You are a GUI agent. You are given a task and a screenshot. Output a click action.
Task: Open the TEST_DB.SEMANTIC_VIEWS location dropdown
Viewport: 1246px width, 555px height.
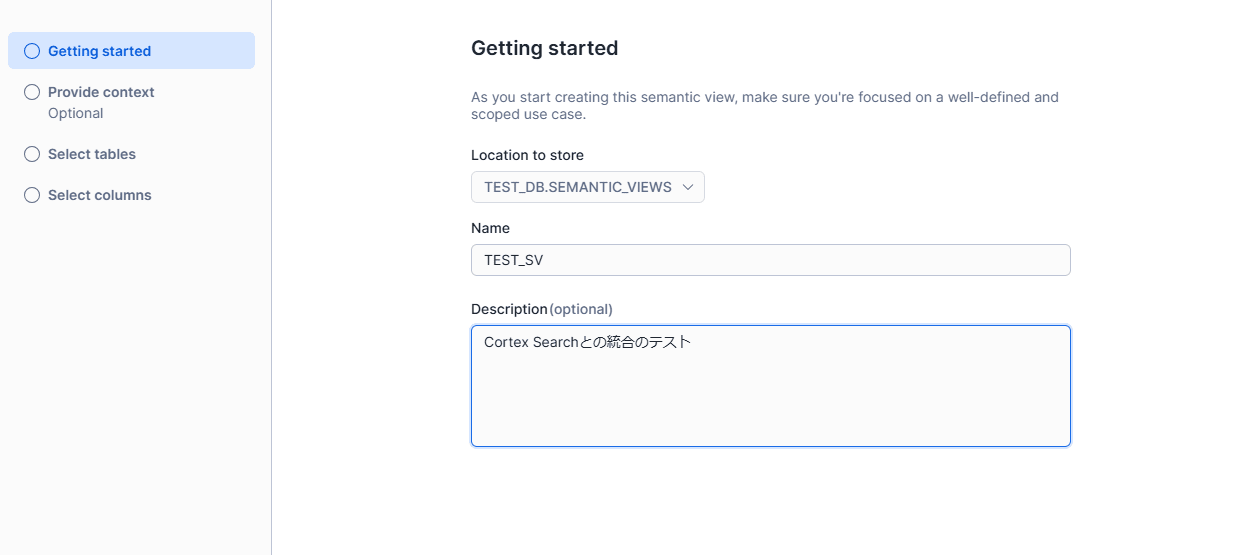point(578,187)
